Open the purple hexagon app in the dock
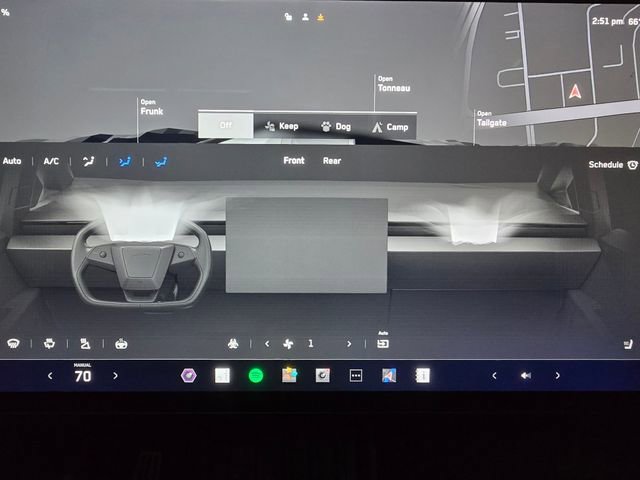This screenshot has height=480, width=640. click(x=189, y=376)
